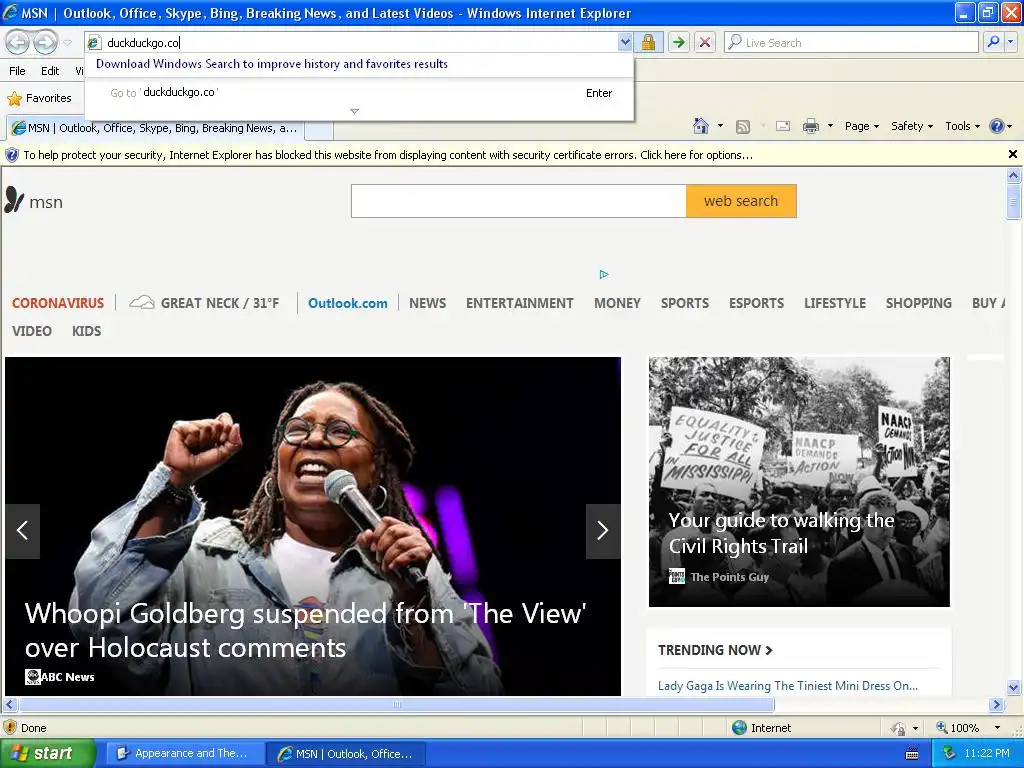The width and height of the screenshot is (1024, 768).
Task: Click the RSS feeds icon
Action: (743, 127)
